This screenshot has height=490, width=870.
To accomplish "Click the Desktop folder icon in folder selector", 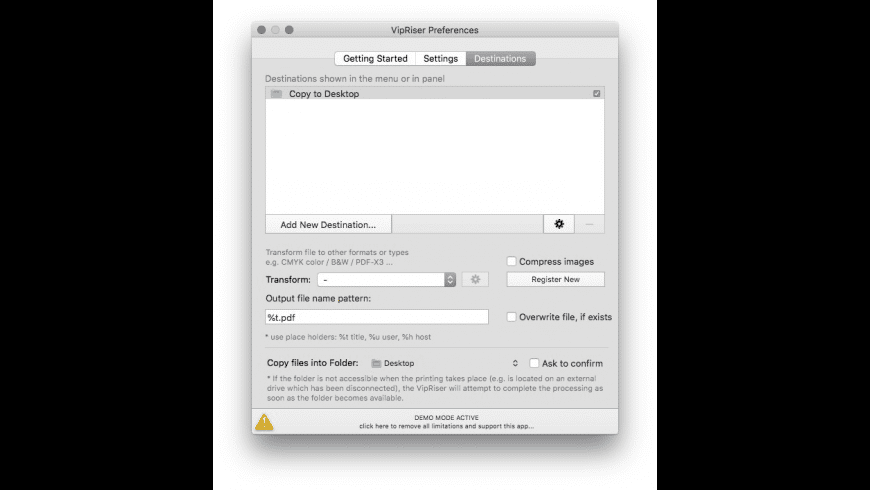I will point(376,363).
